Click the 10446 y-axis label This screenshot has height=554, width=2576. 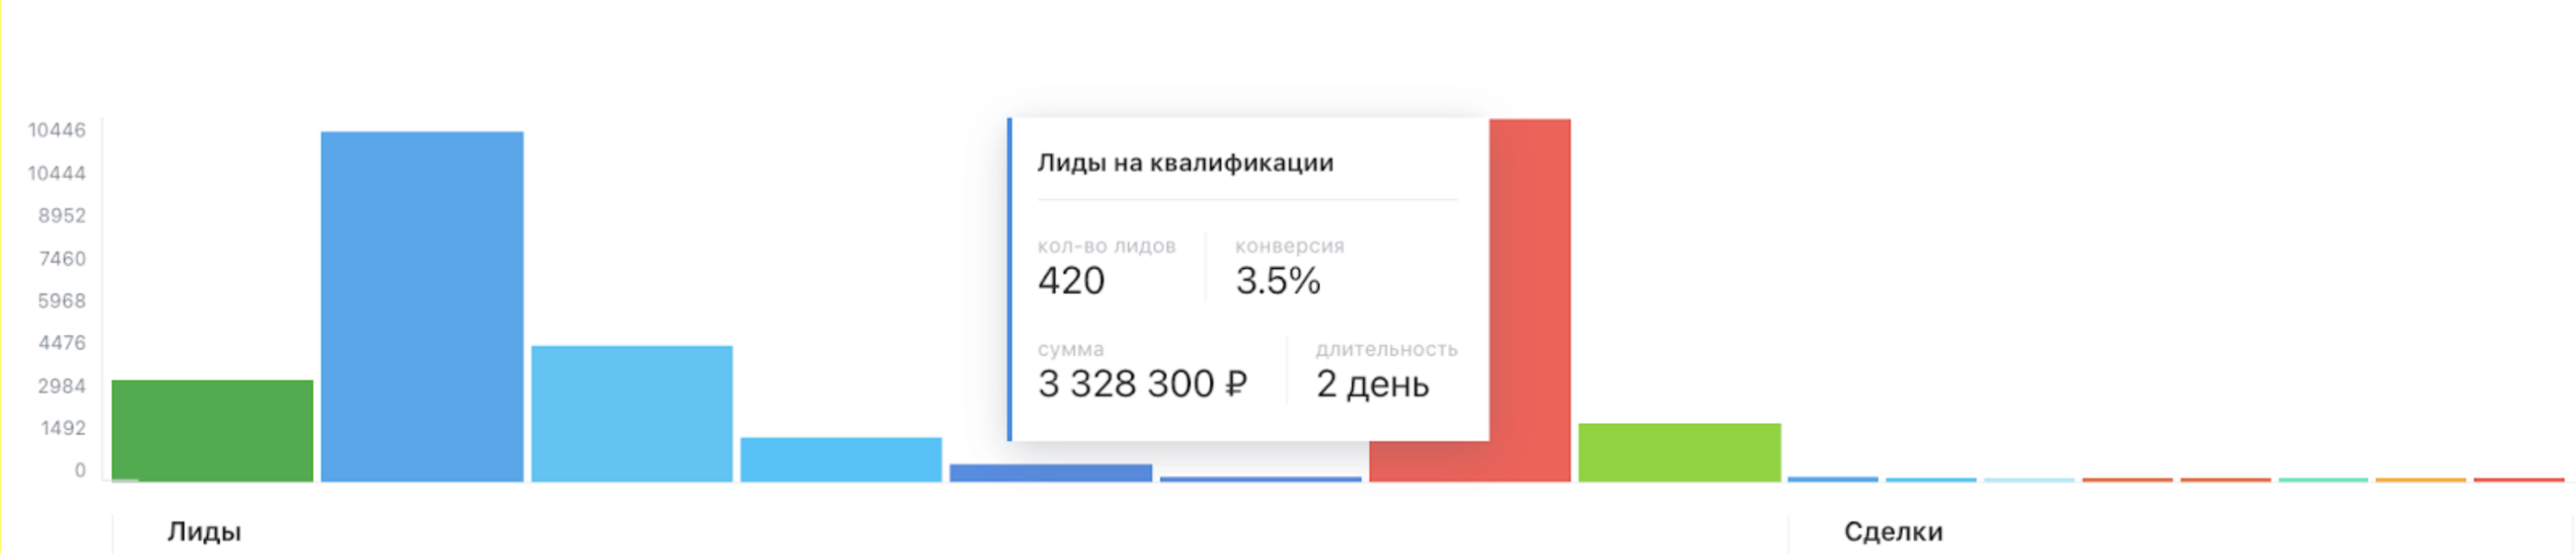click(57, 130)
